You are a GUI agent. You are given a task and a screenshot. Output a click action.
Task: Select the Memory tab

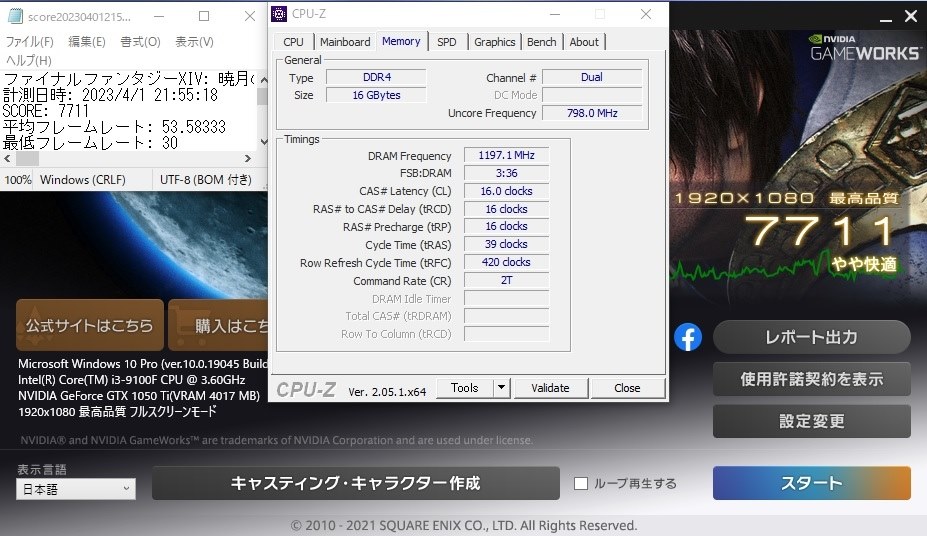401,41
